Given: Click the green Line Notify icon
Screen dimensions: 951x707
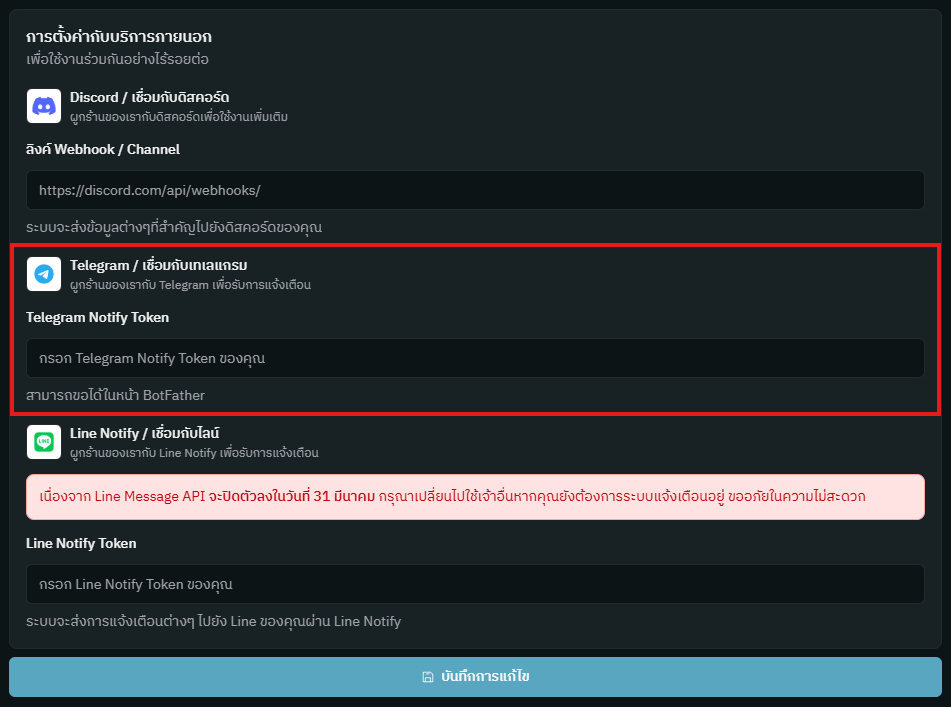Looking at the screenshot, I should coord(44,442).
